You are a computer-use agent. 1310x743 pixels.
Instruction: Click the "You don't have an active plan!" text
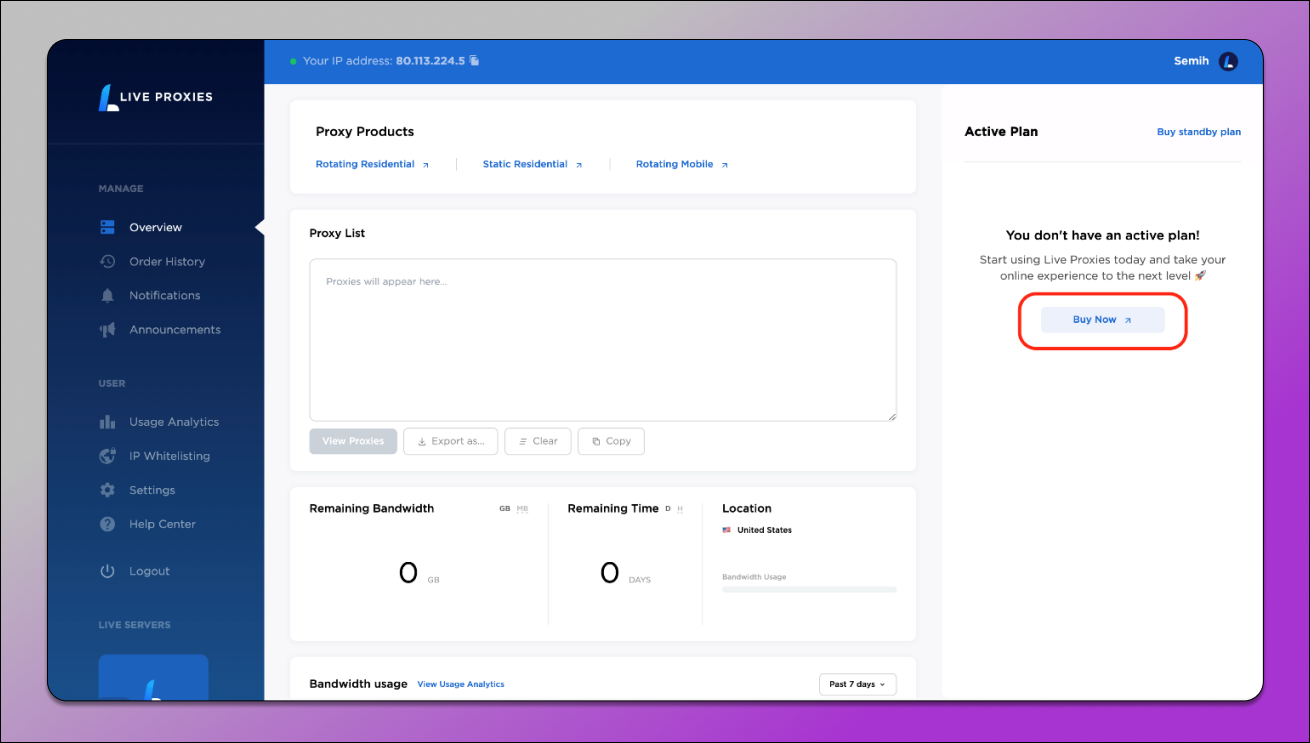tap(1103, 236)
